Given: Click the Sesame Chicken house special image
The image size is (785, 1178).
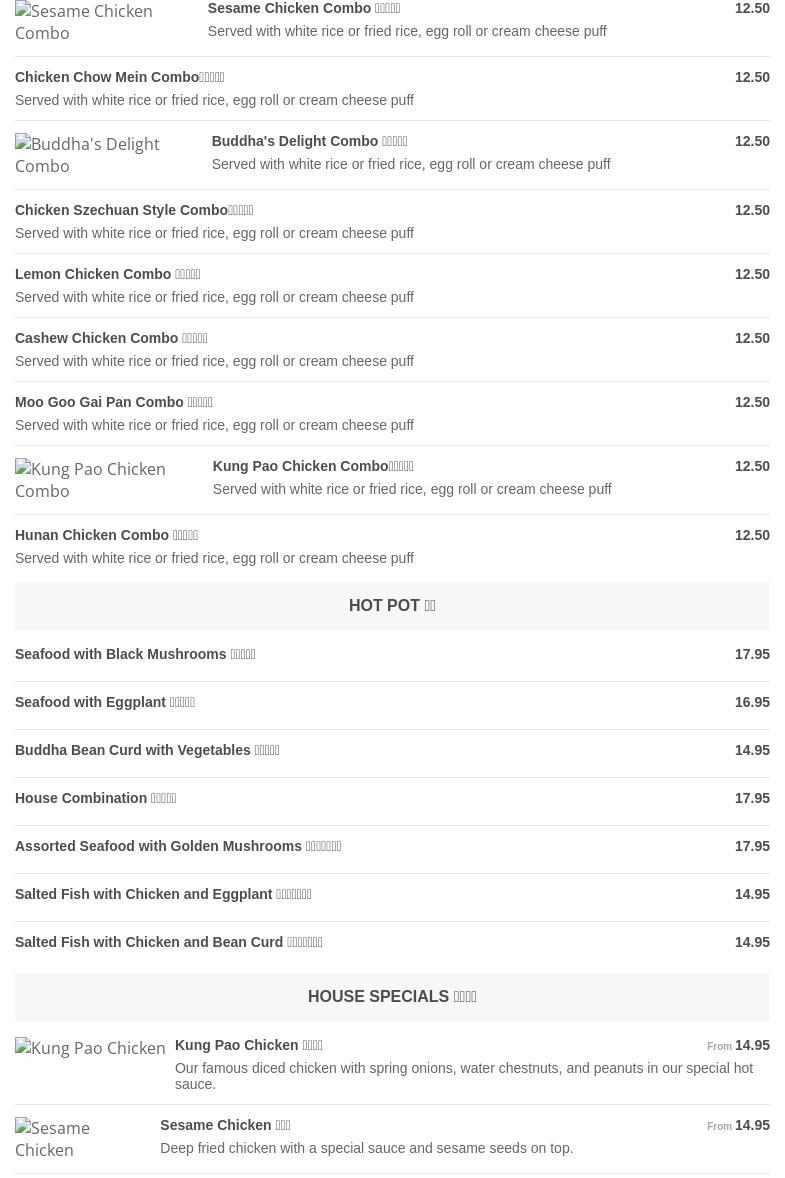Looking at the screenshot, I should point(75,1139).
